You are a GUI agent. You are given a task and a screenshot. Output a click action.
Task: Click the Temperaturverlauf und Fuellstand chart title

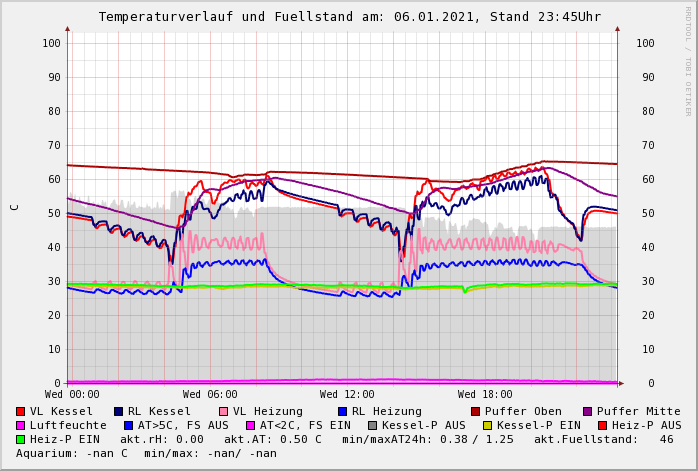pyautogui.click(x=349, y=17)
